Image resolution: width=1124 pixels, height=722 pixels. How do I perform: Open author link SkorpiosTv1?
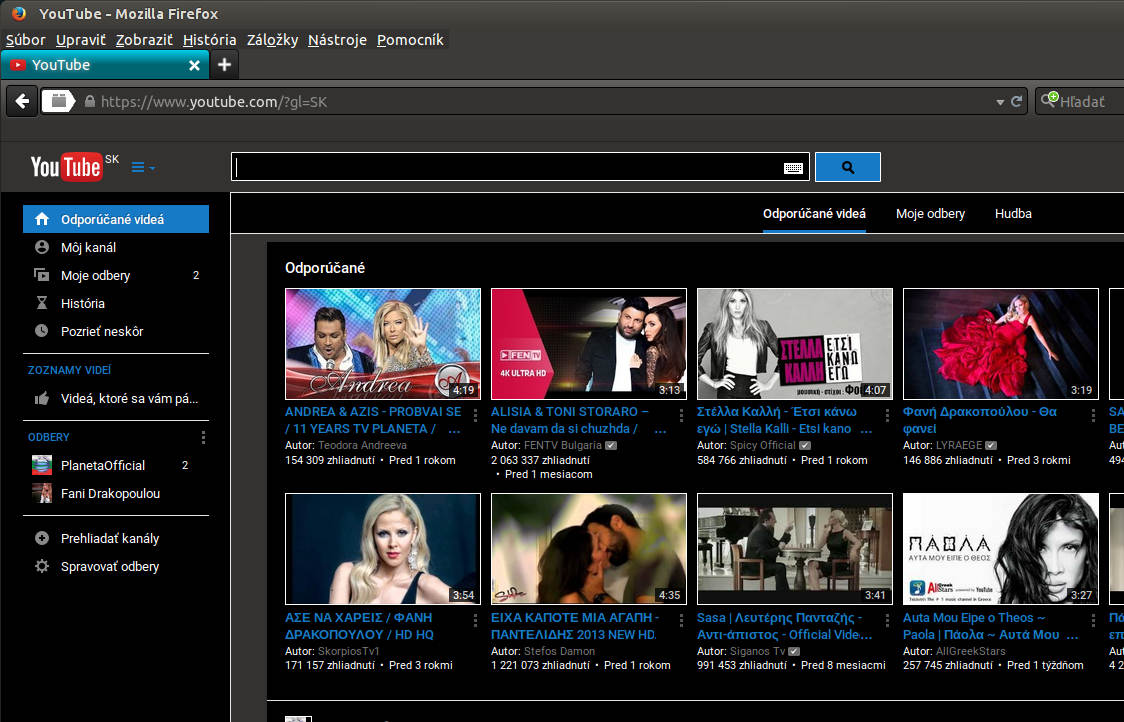pyautogui.click(x=348, y=651)
